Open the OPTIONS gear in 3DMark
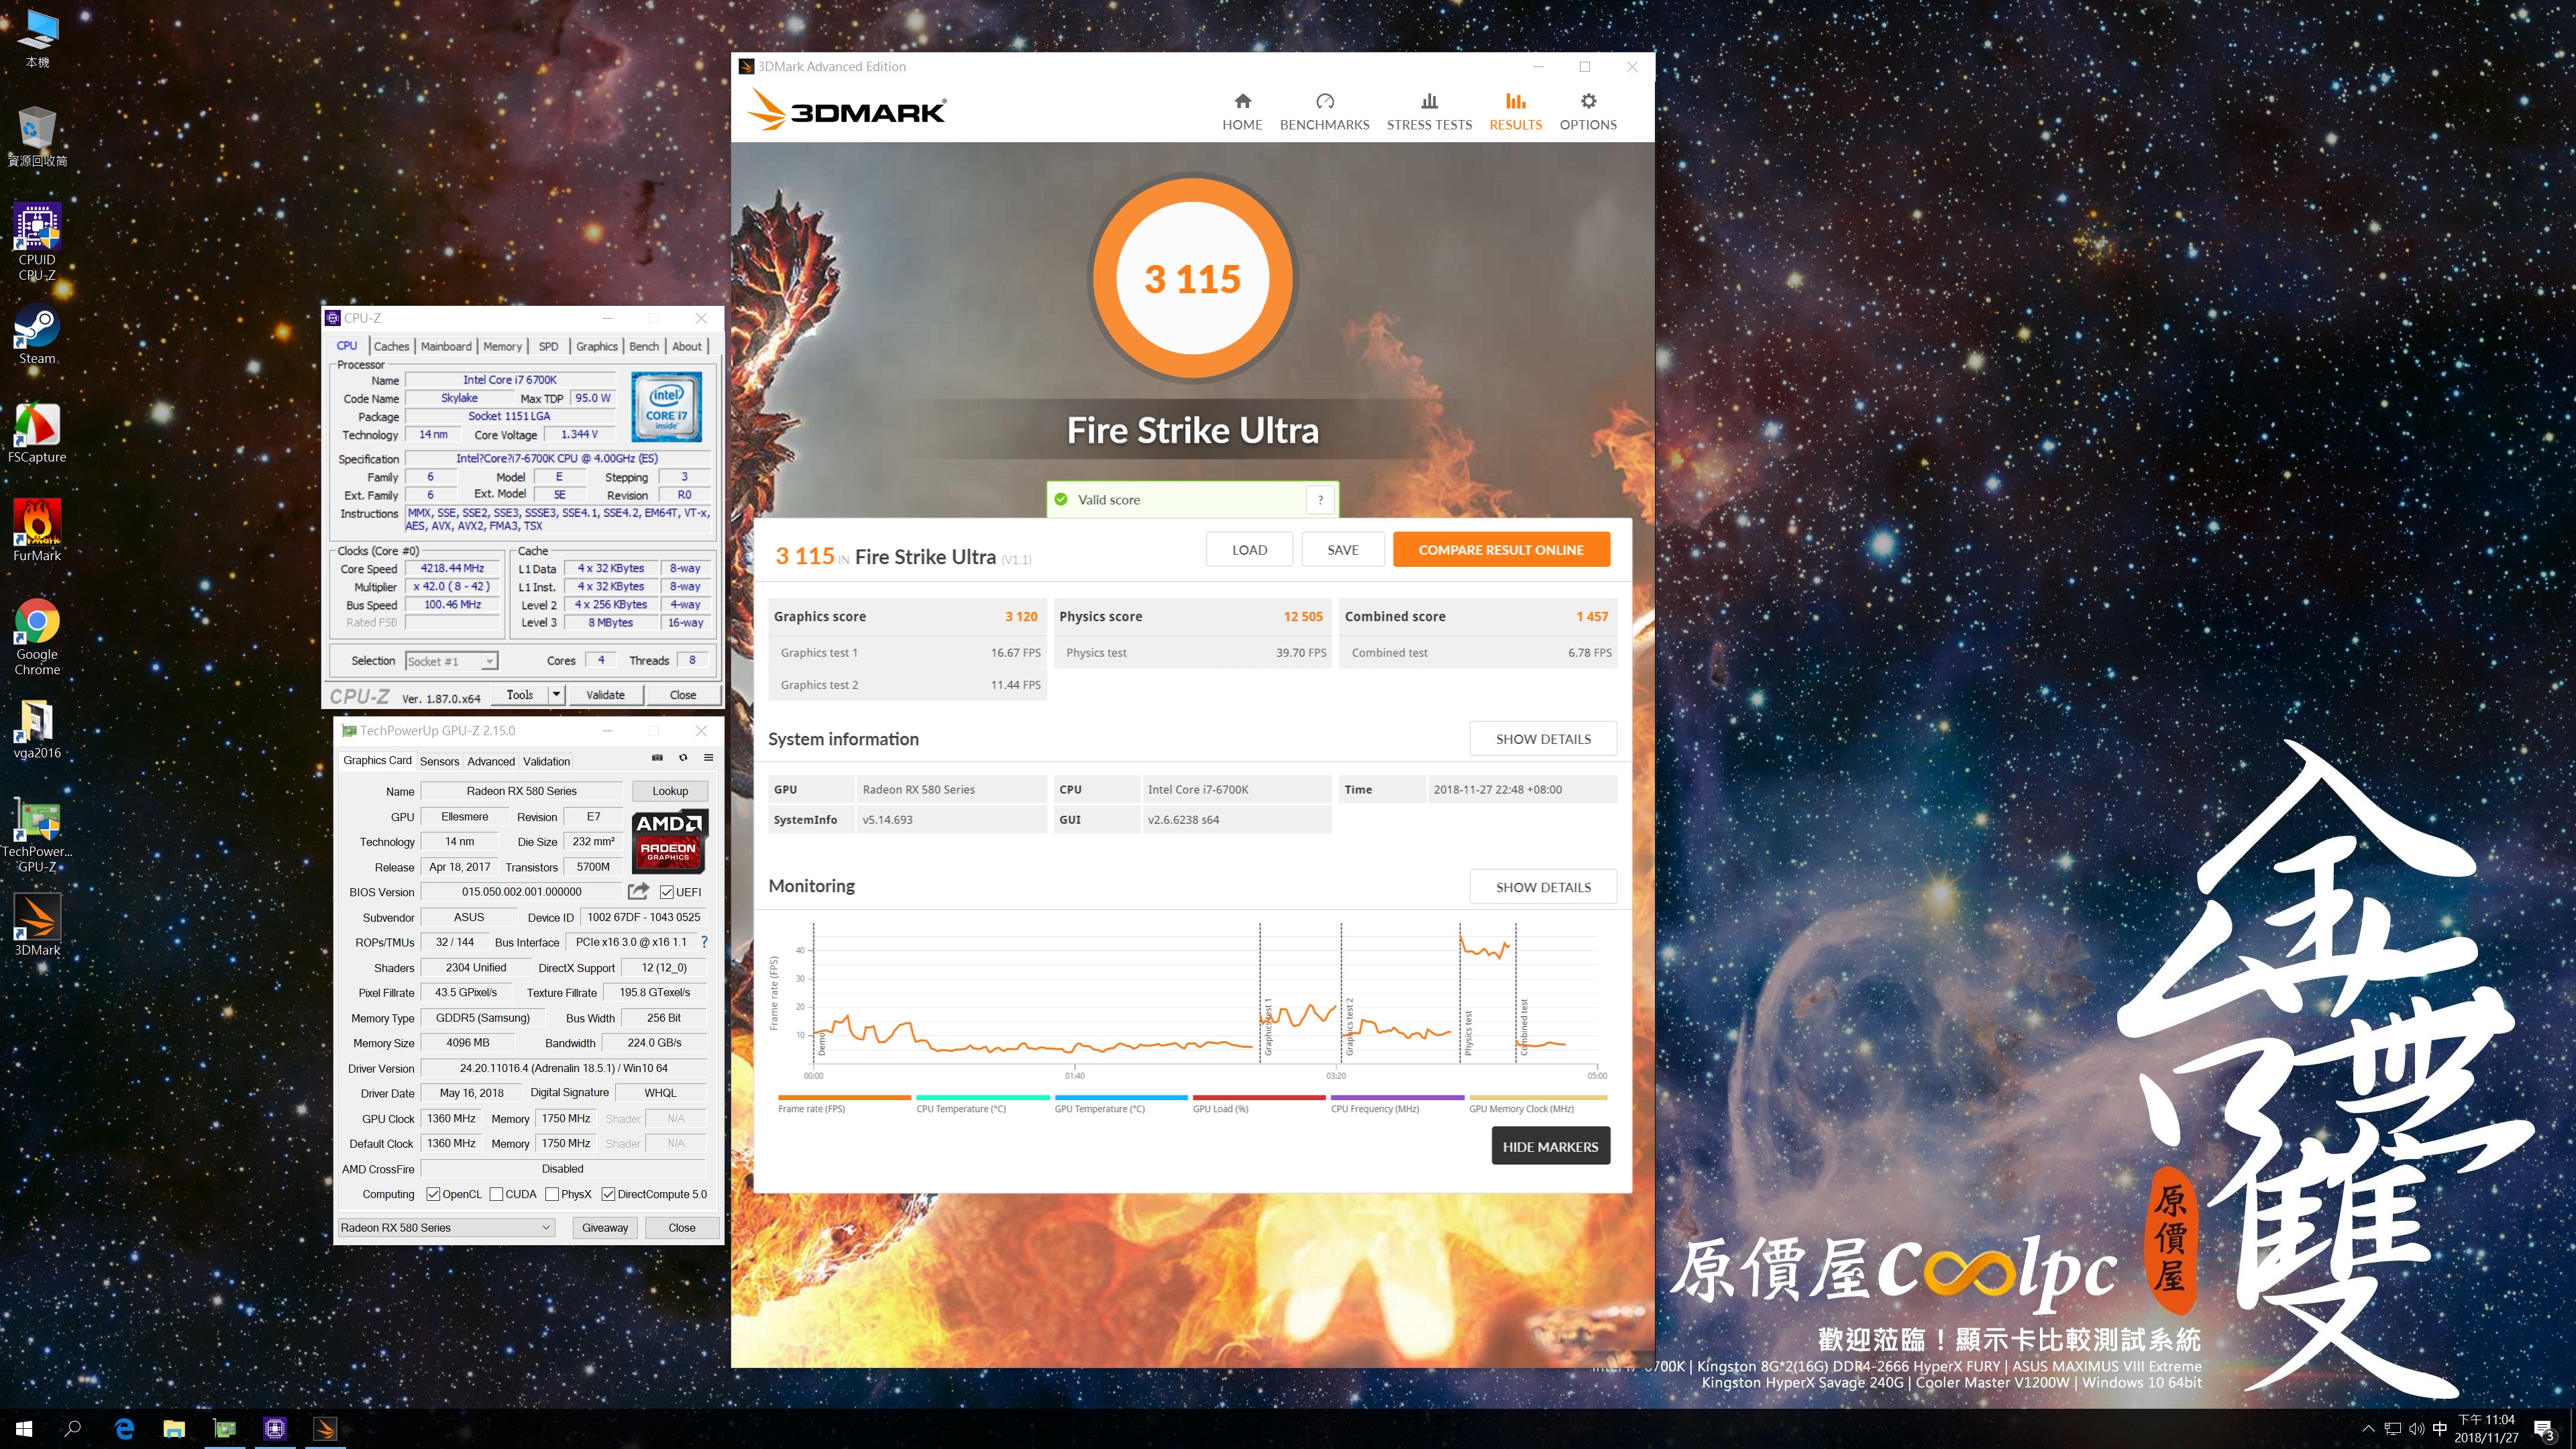 1588,111
